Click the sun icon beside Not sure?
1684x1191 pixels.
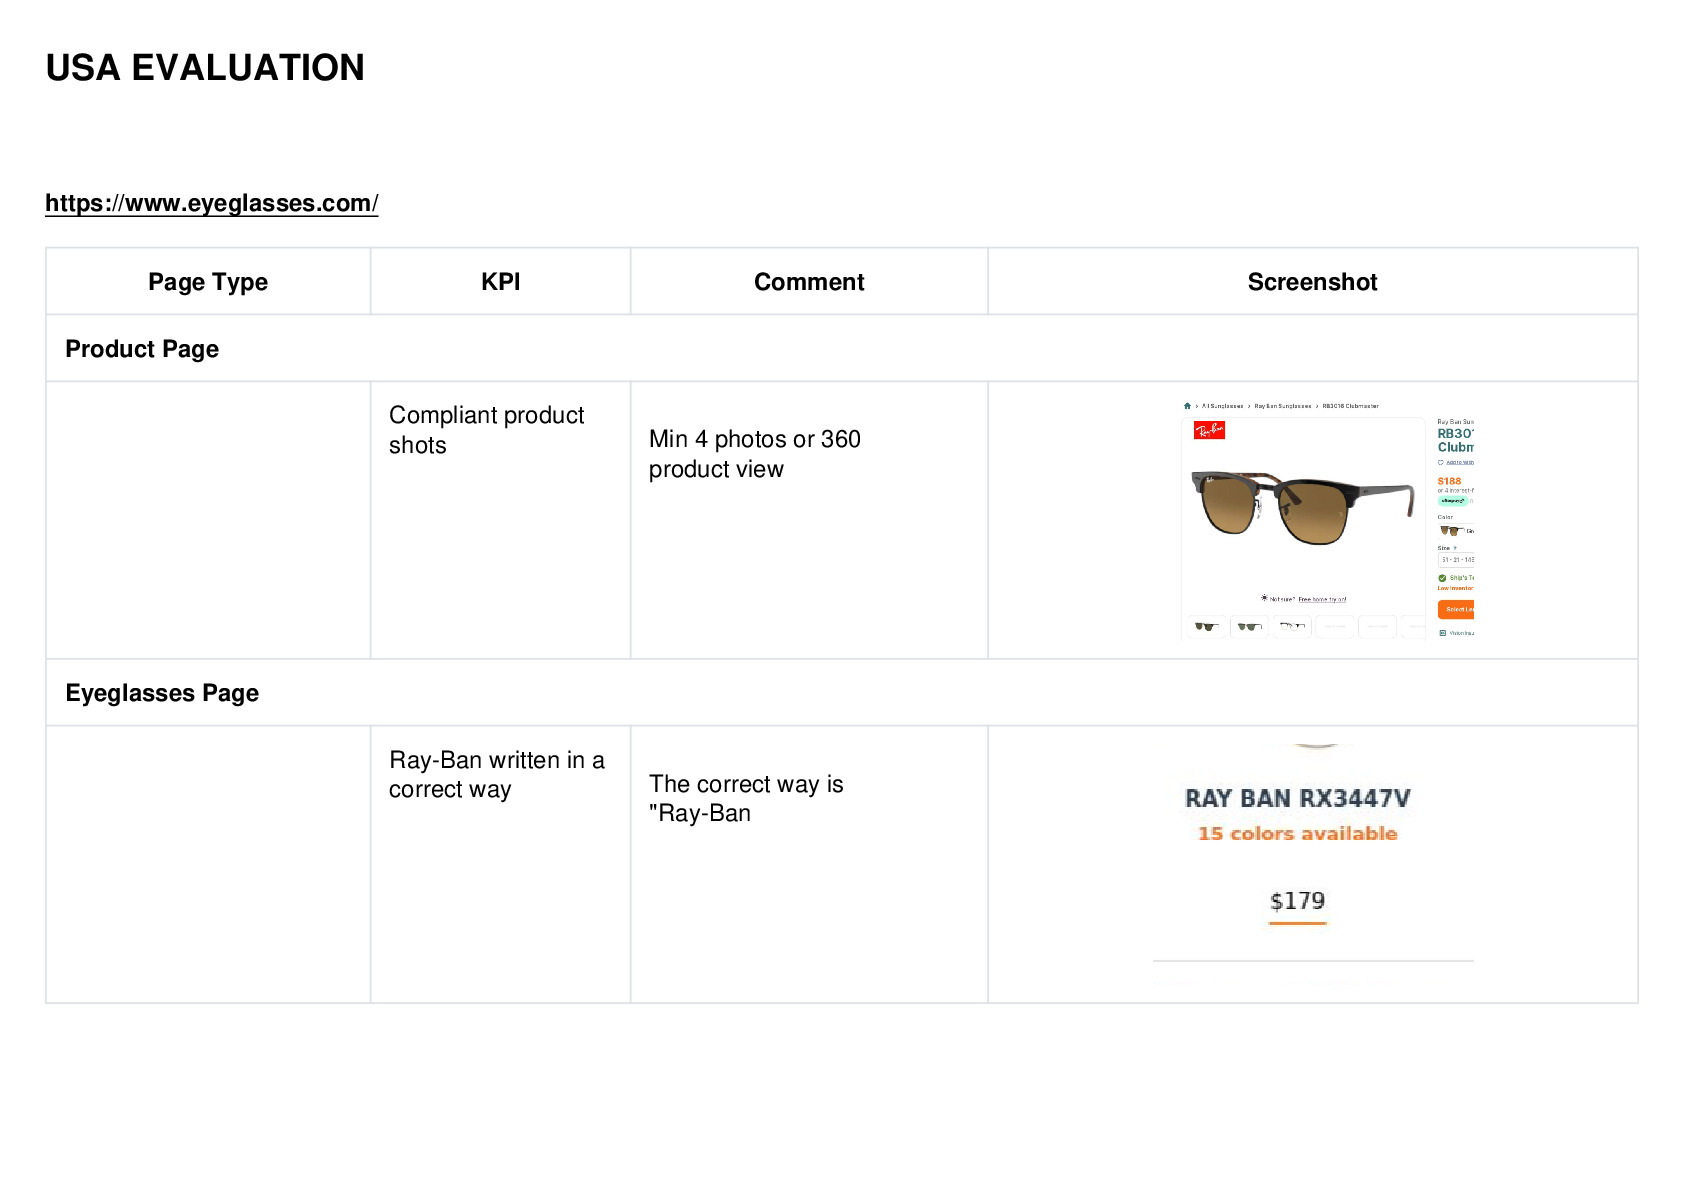click(x=1264, y=598)
